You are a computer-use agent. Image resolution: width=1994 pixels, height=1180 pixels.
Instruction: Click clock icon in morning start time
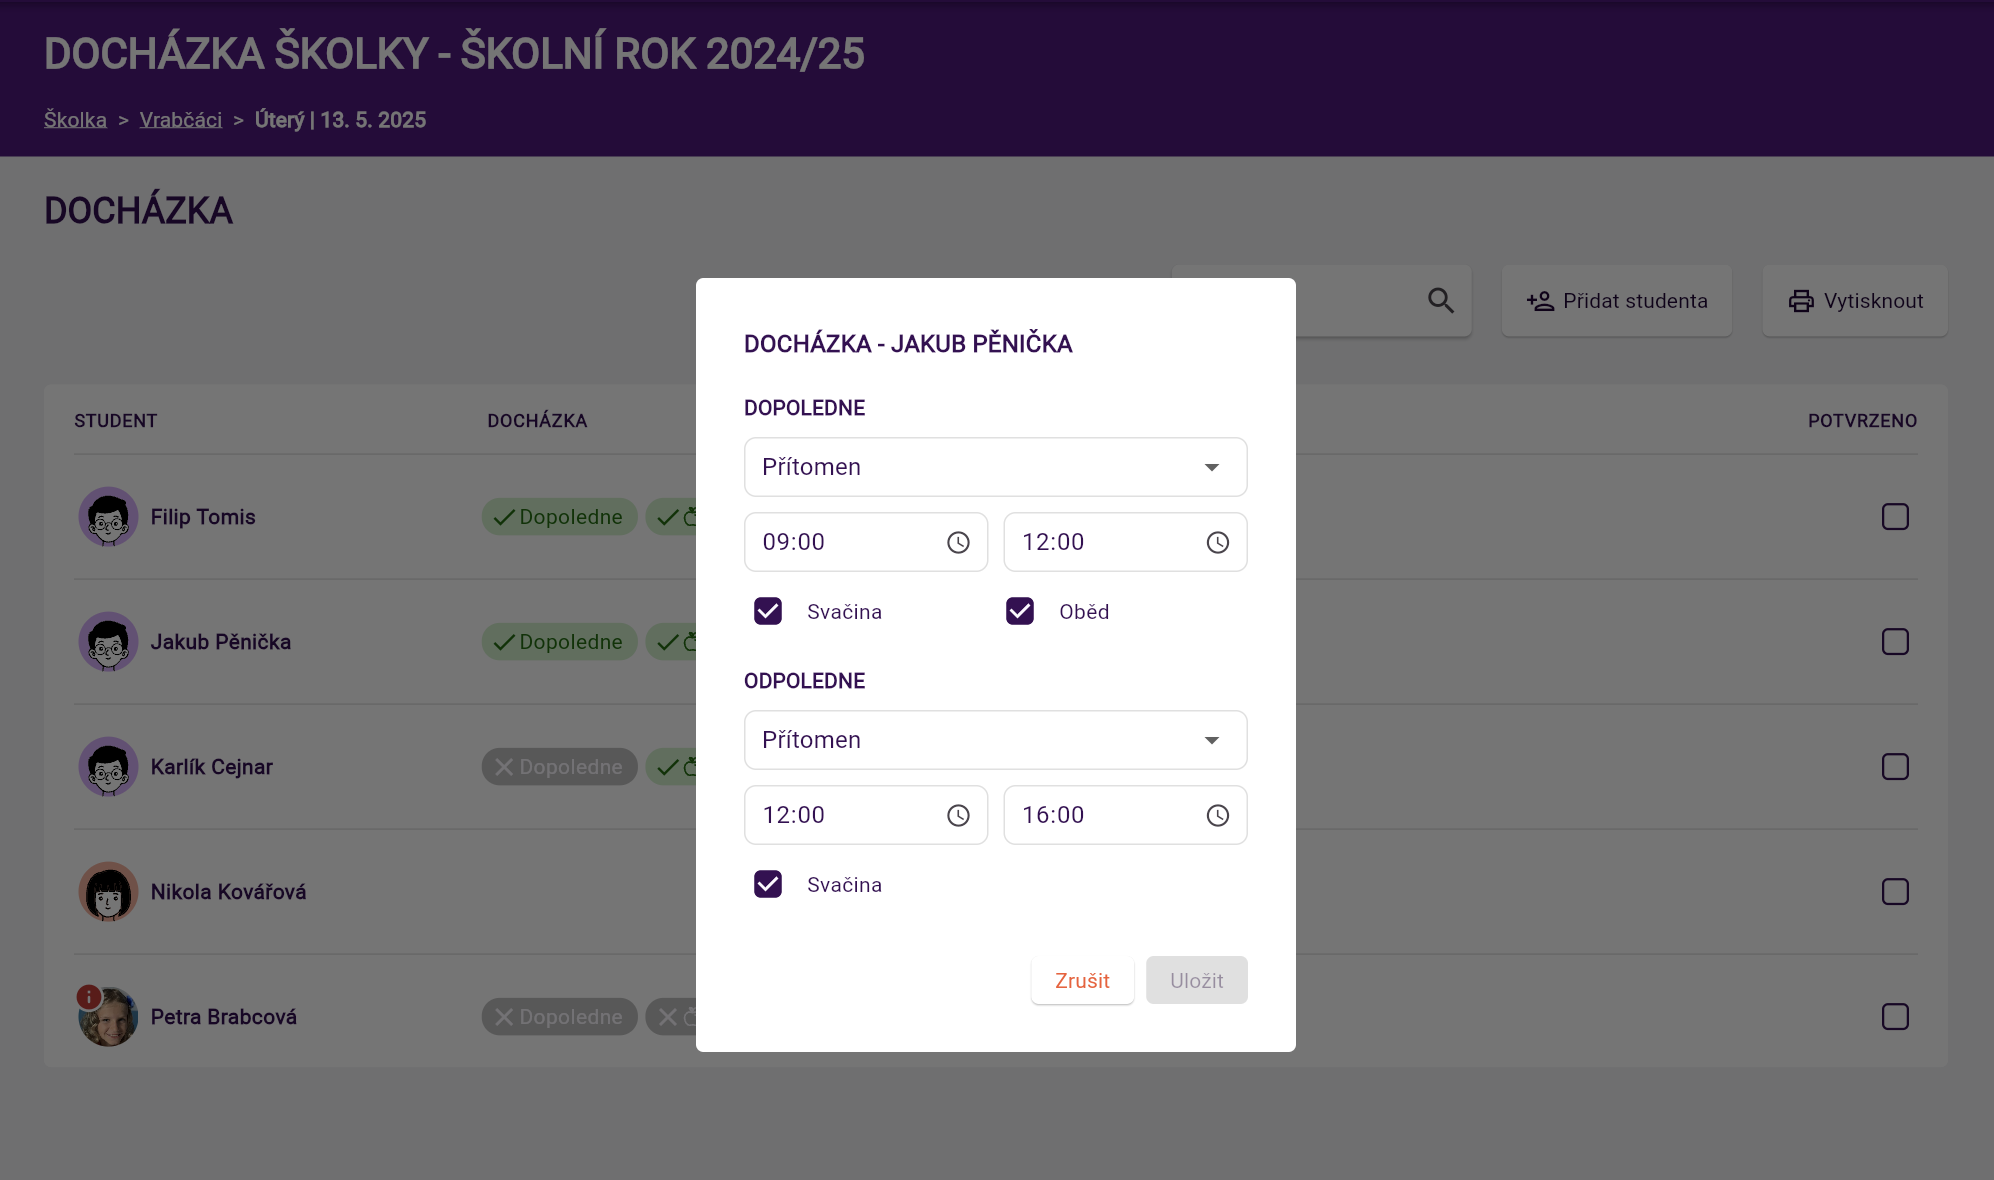coord(958,542)
